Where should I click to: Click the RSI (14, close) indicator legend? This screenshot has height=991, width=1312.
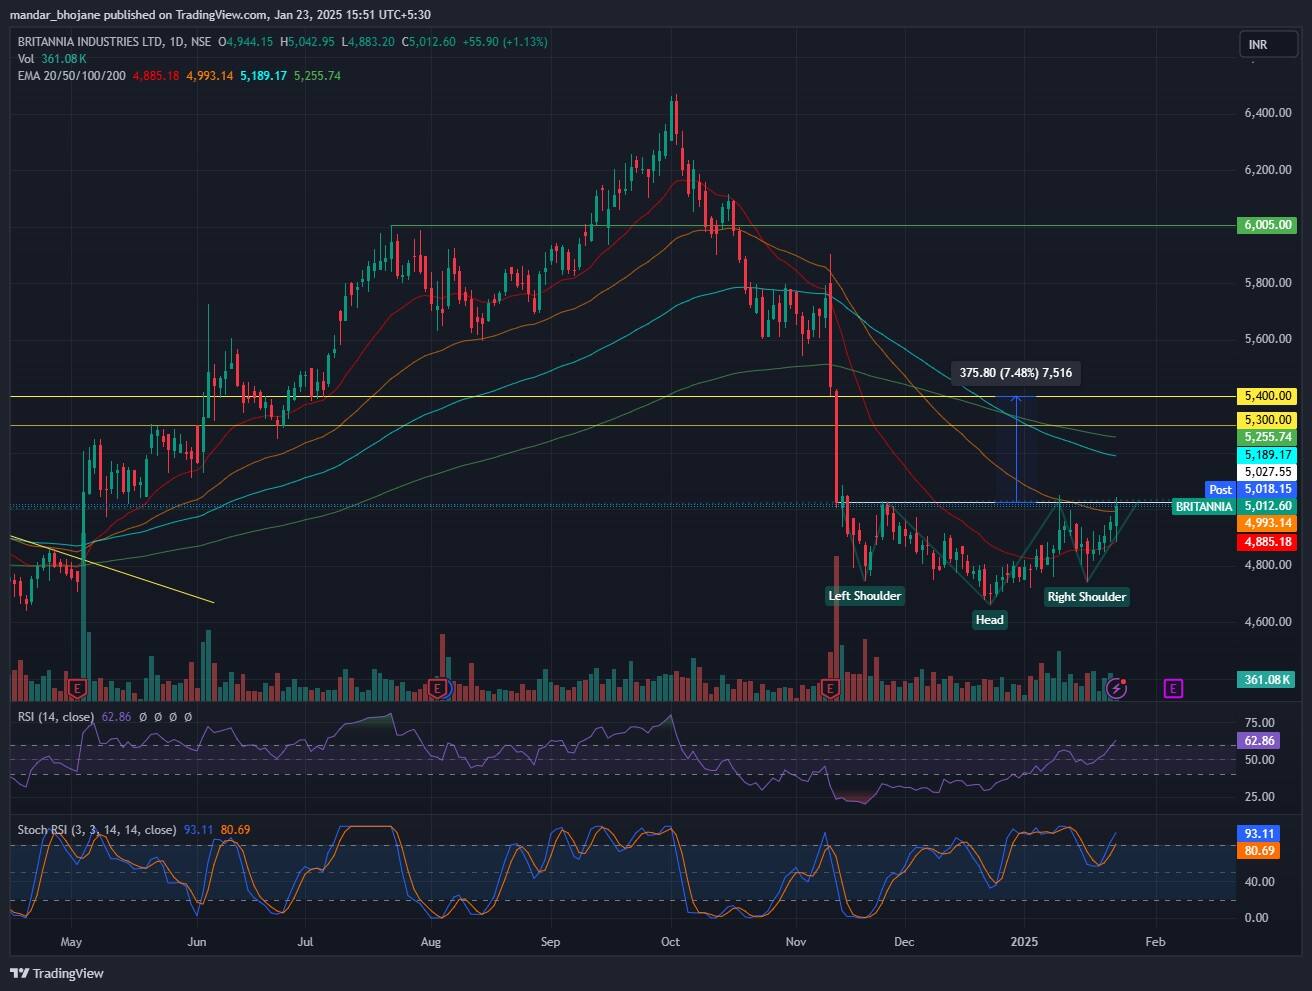coord(56,717)
